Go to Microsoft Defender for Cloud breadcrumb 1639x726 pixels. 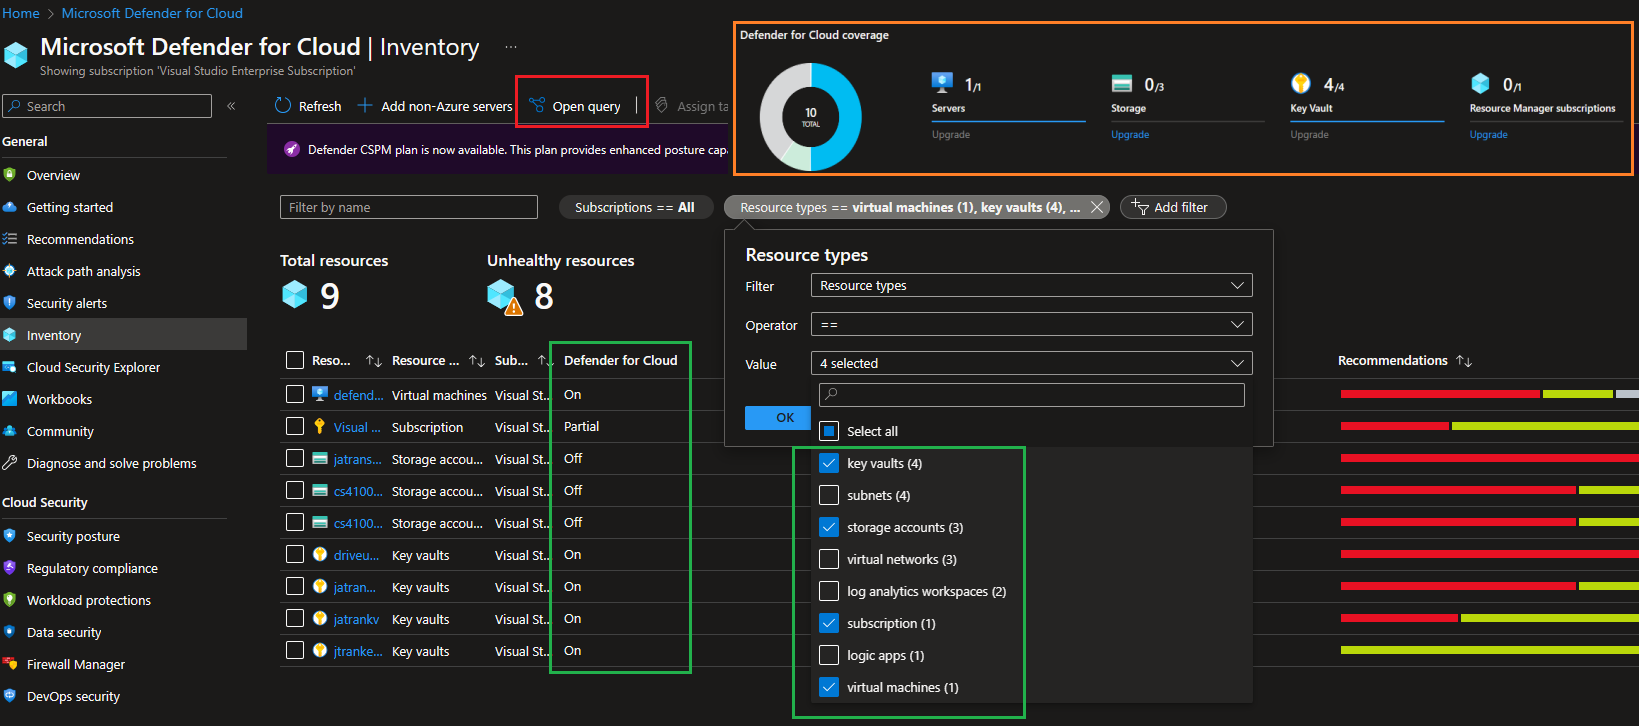point(152,13)
